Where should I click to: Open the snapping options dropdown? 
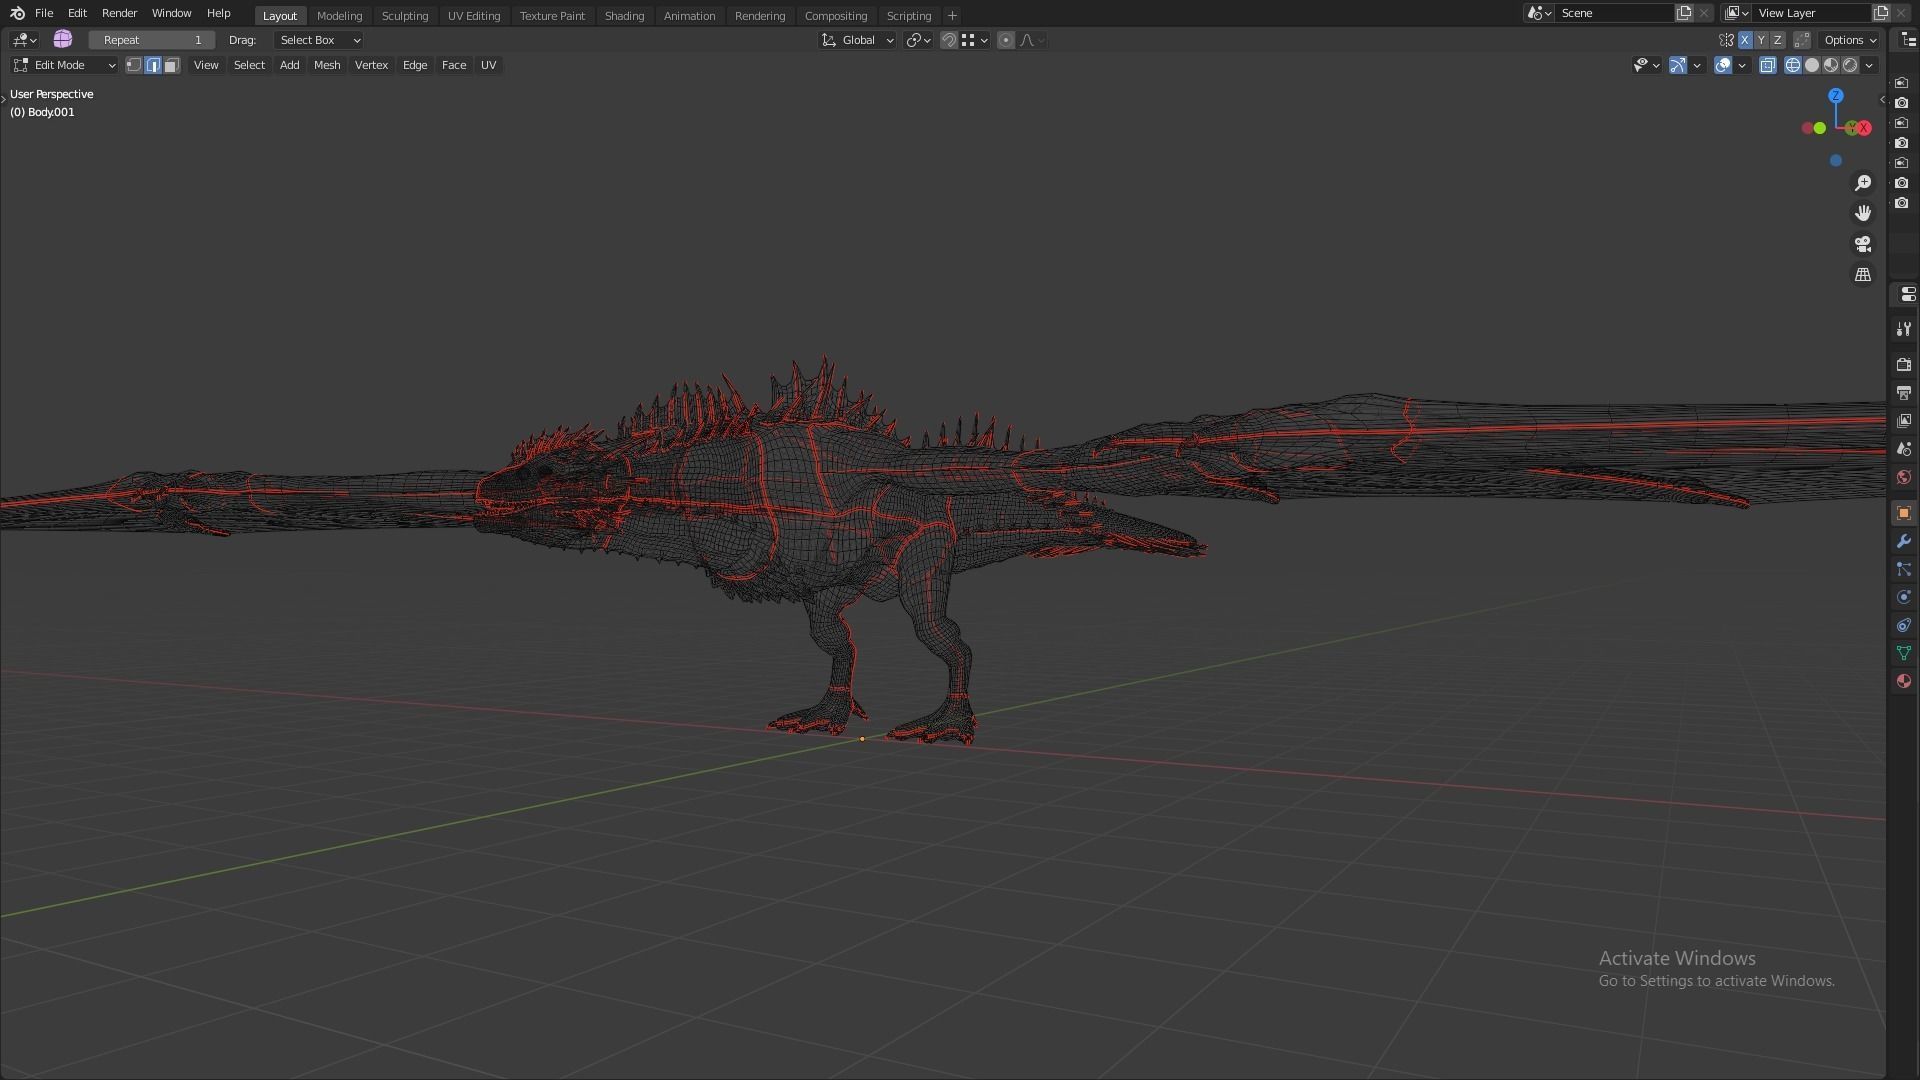[x=975, y=40]
